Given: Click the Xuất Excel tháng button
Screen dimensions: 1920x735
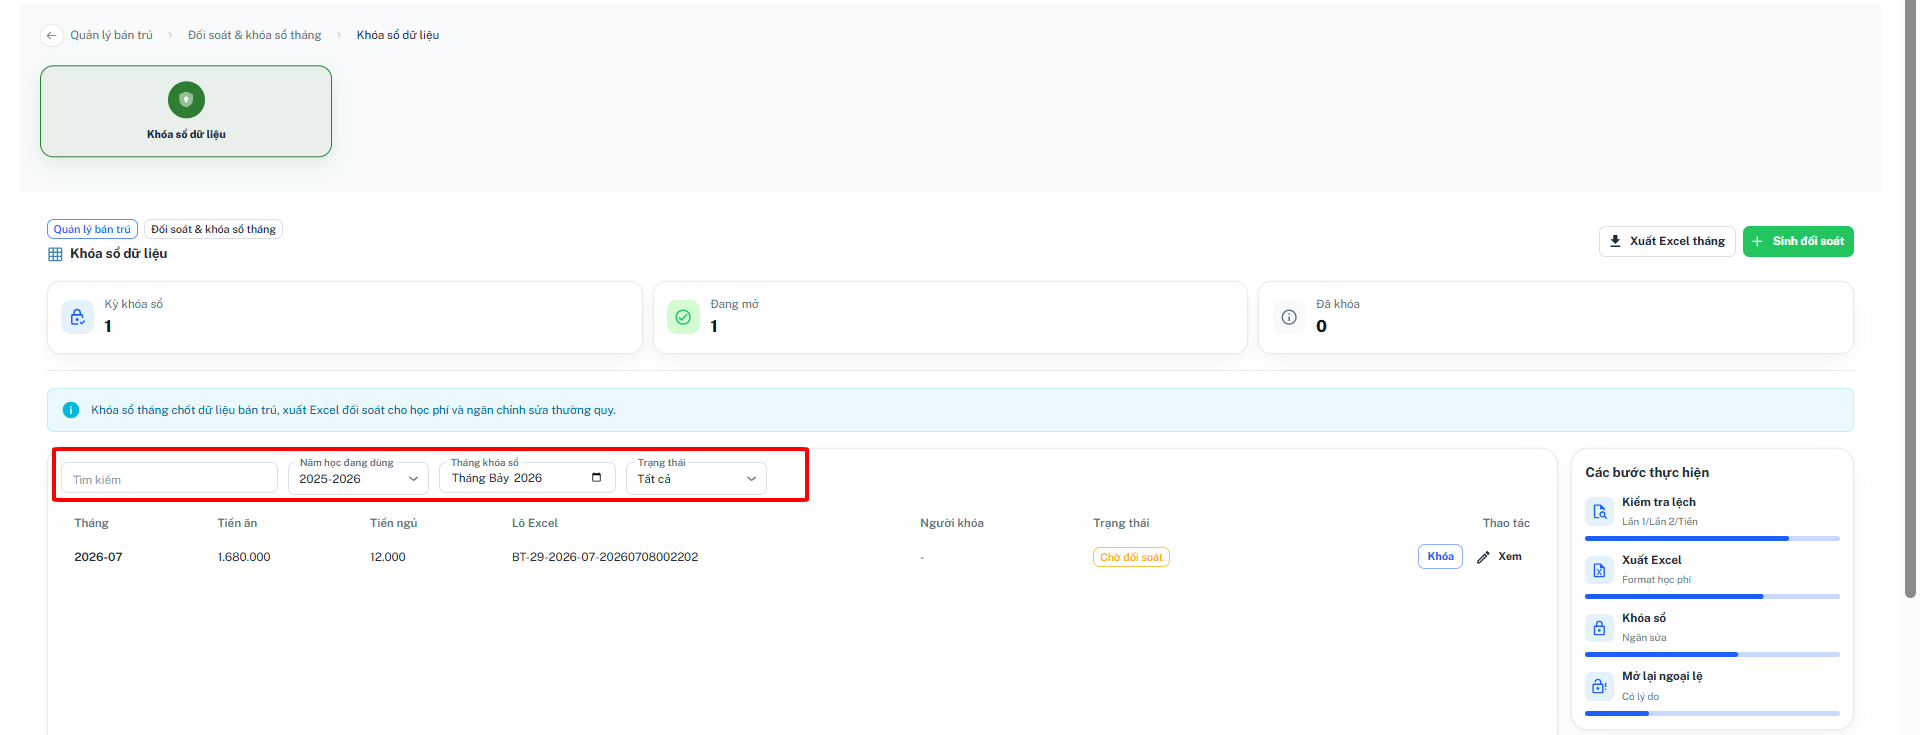Looking at the screenshot, I should 1667,241.
